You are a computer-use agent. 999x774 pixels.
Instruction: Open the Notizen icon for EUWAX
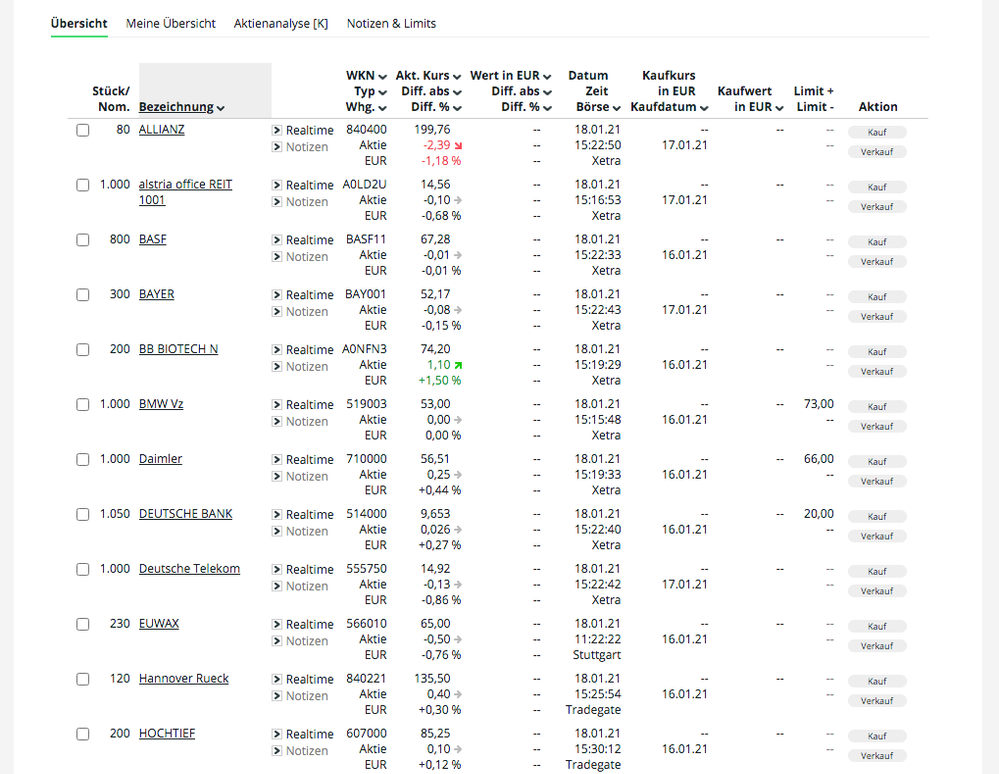pos(277,642)
